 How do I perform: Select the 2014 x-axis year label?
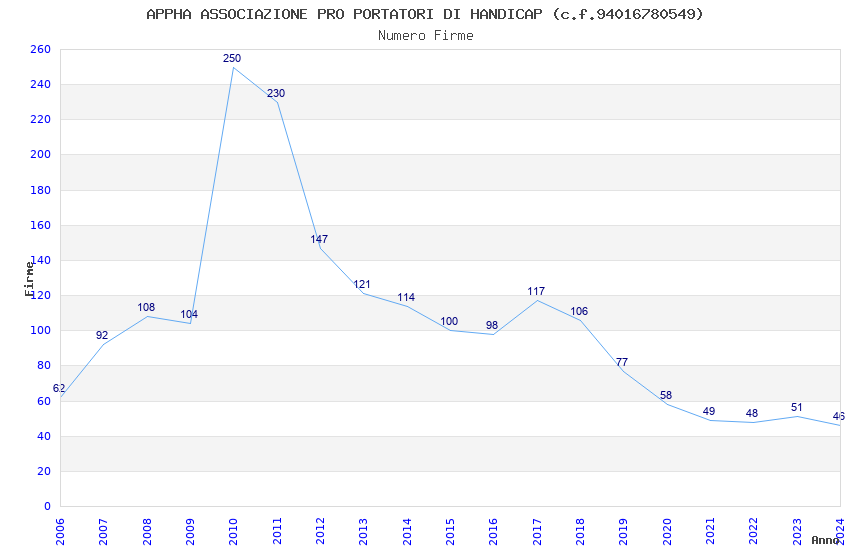(x=407, y=532)
